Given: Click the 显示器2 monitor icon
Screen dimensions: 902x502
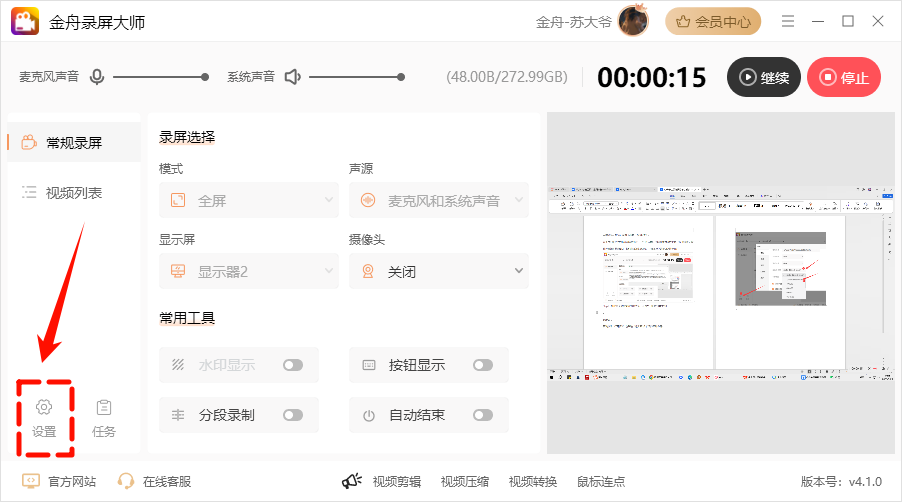Looking at the screenshot, I should [x=178, y=271].
